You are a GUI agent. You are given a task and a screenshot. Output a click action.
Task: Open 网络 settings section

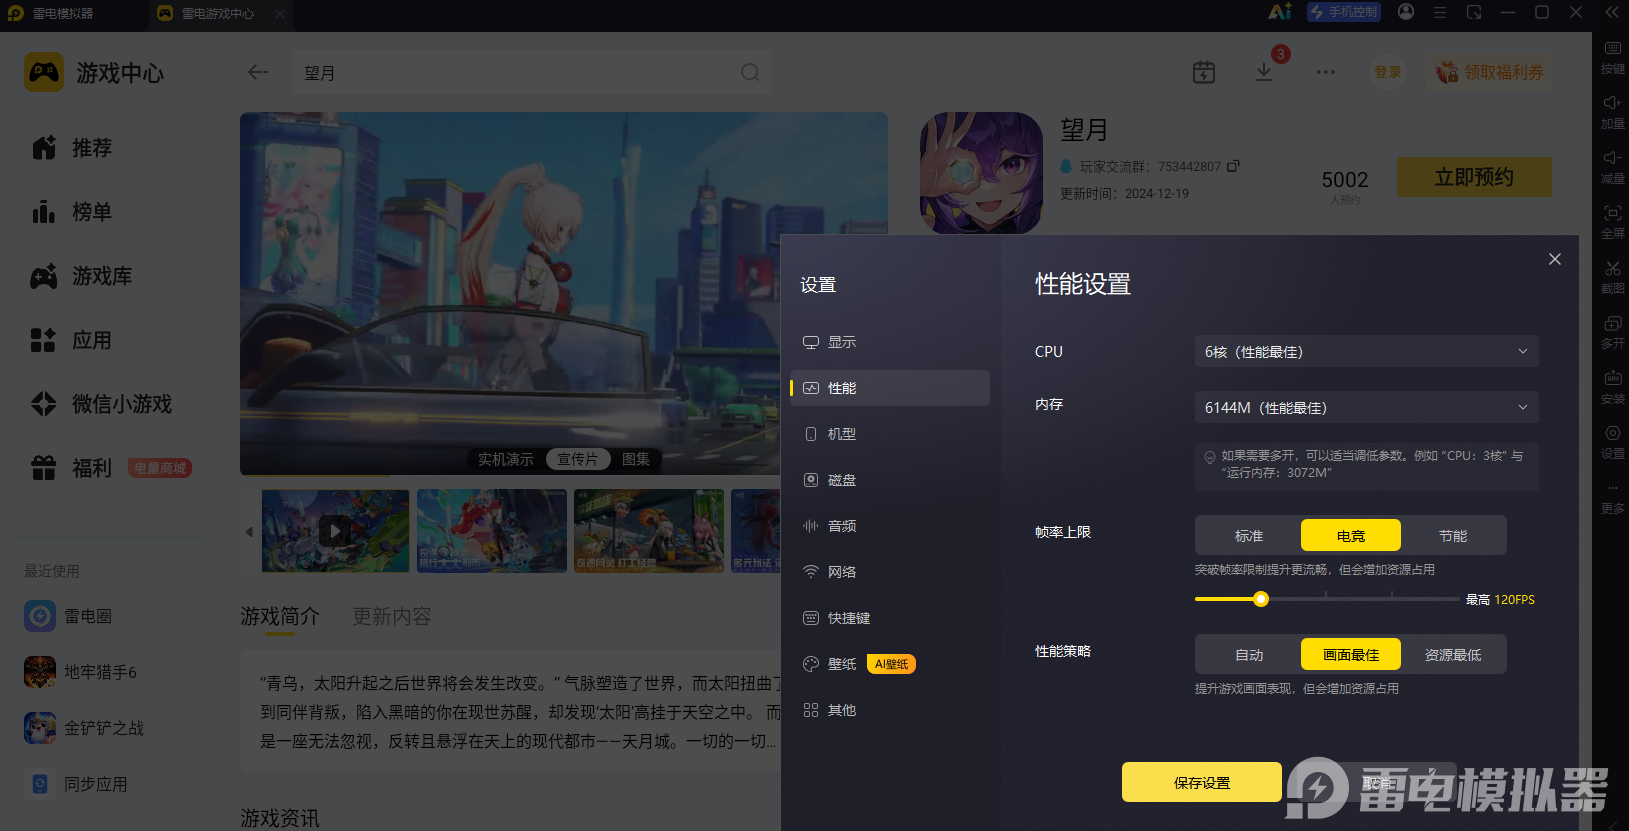(x=890, y=572)
